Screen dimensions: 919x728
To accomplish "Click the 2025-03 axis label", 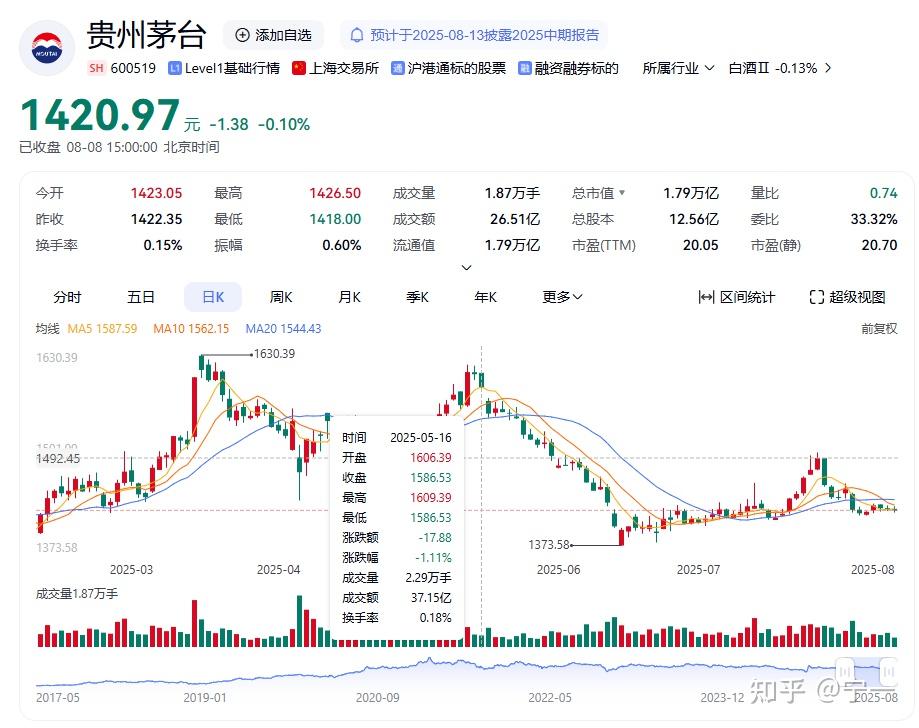I will point(131,570).
